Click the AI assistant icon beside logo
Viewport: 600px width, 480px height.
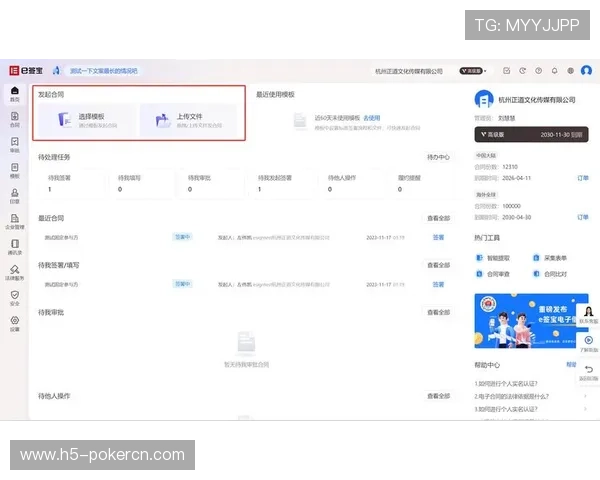click(56, 70)
